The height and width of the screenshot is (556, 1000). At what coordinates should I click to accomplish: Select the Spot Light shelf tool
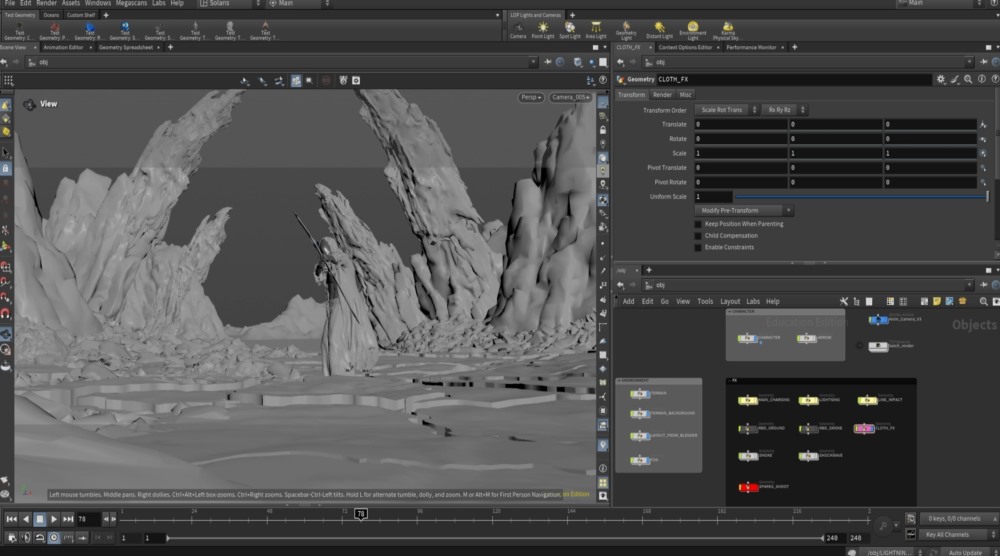tap(570, 30)
